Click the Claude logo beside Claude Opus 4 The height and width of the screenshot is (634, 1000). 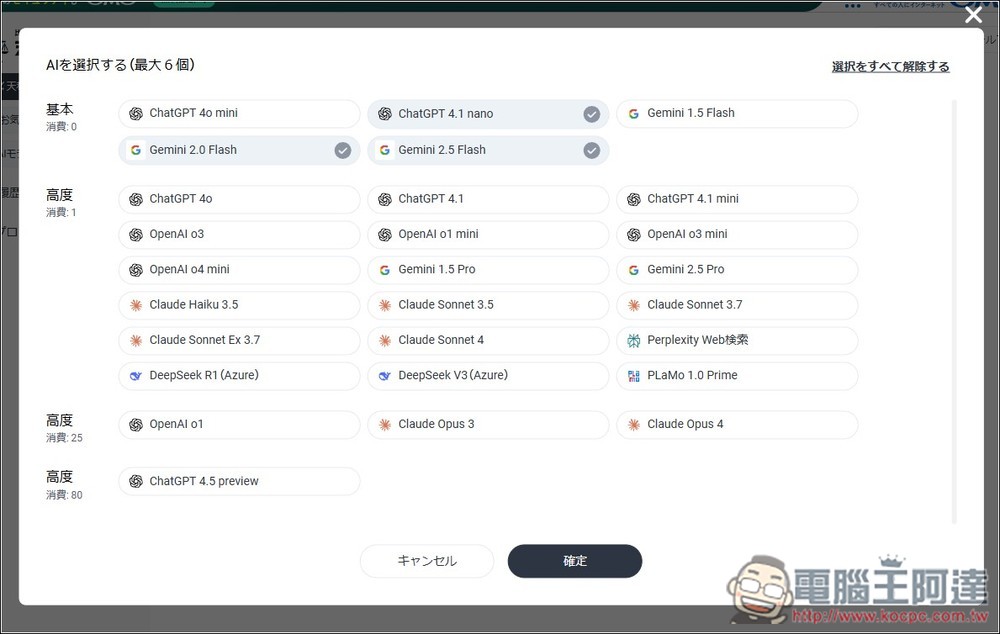633,425
